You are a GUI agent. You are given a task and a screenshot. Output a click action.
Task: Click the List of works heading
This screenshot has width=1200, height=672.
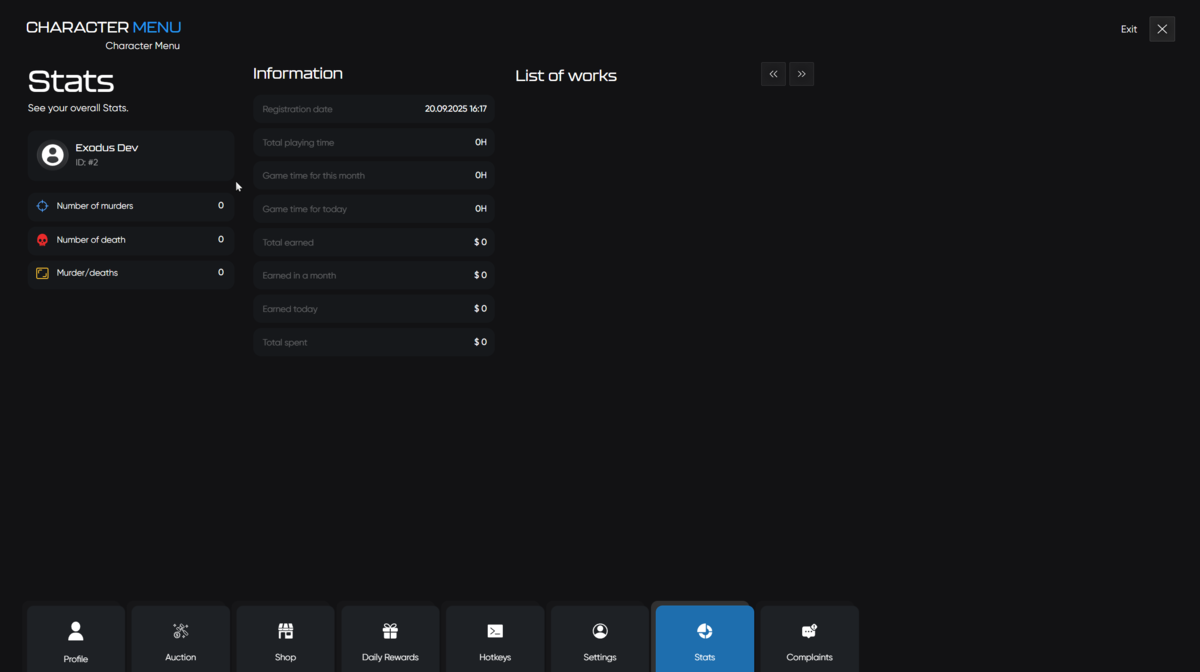click(566, 76)
